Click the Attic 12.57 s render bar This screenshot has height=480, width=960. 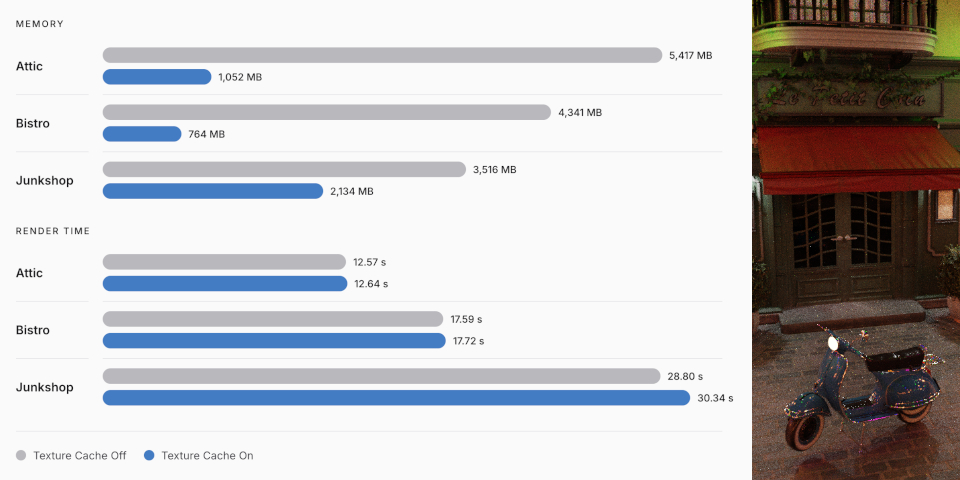click(224, 261)
